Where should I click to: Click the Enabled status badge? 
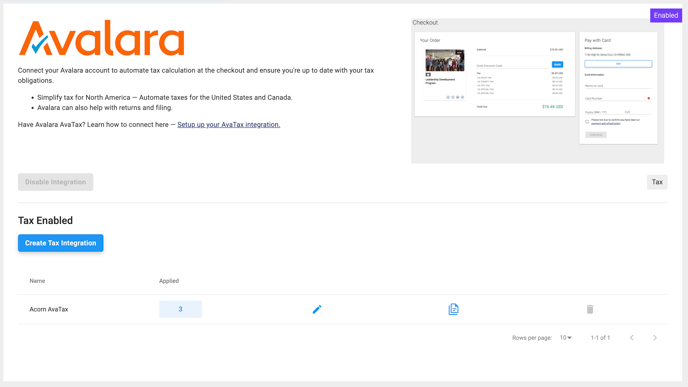(666, 15)
